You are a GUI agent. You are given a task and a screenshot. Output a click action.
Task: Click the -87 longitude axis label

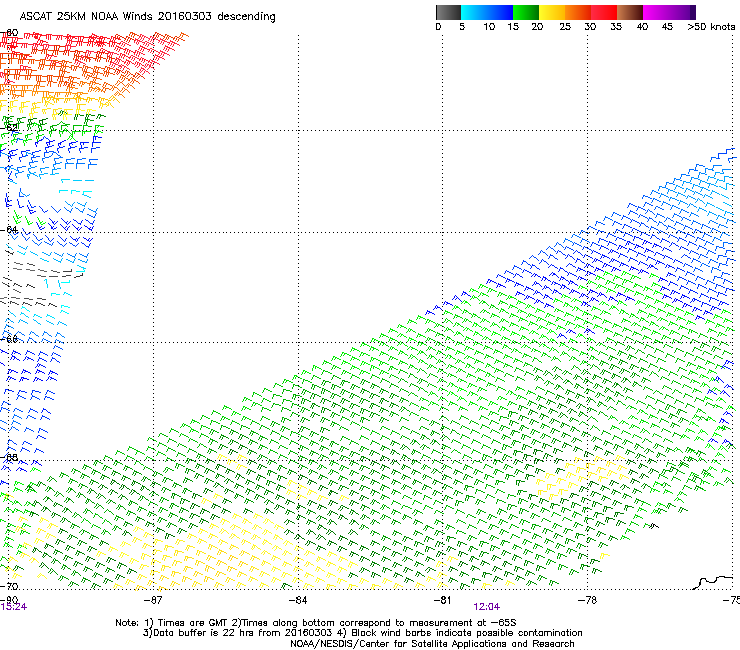tap(152, 600)
